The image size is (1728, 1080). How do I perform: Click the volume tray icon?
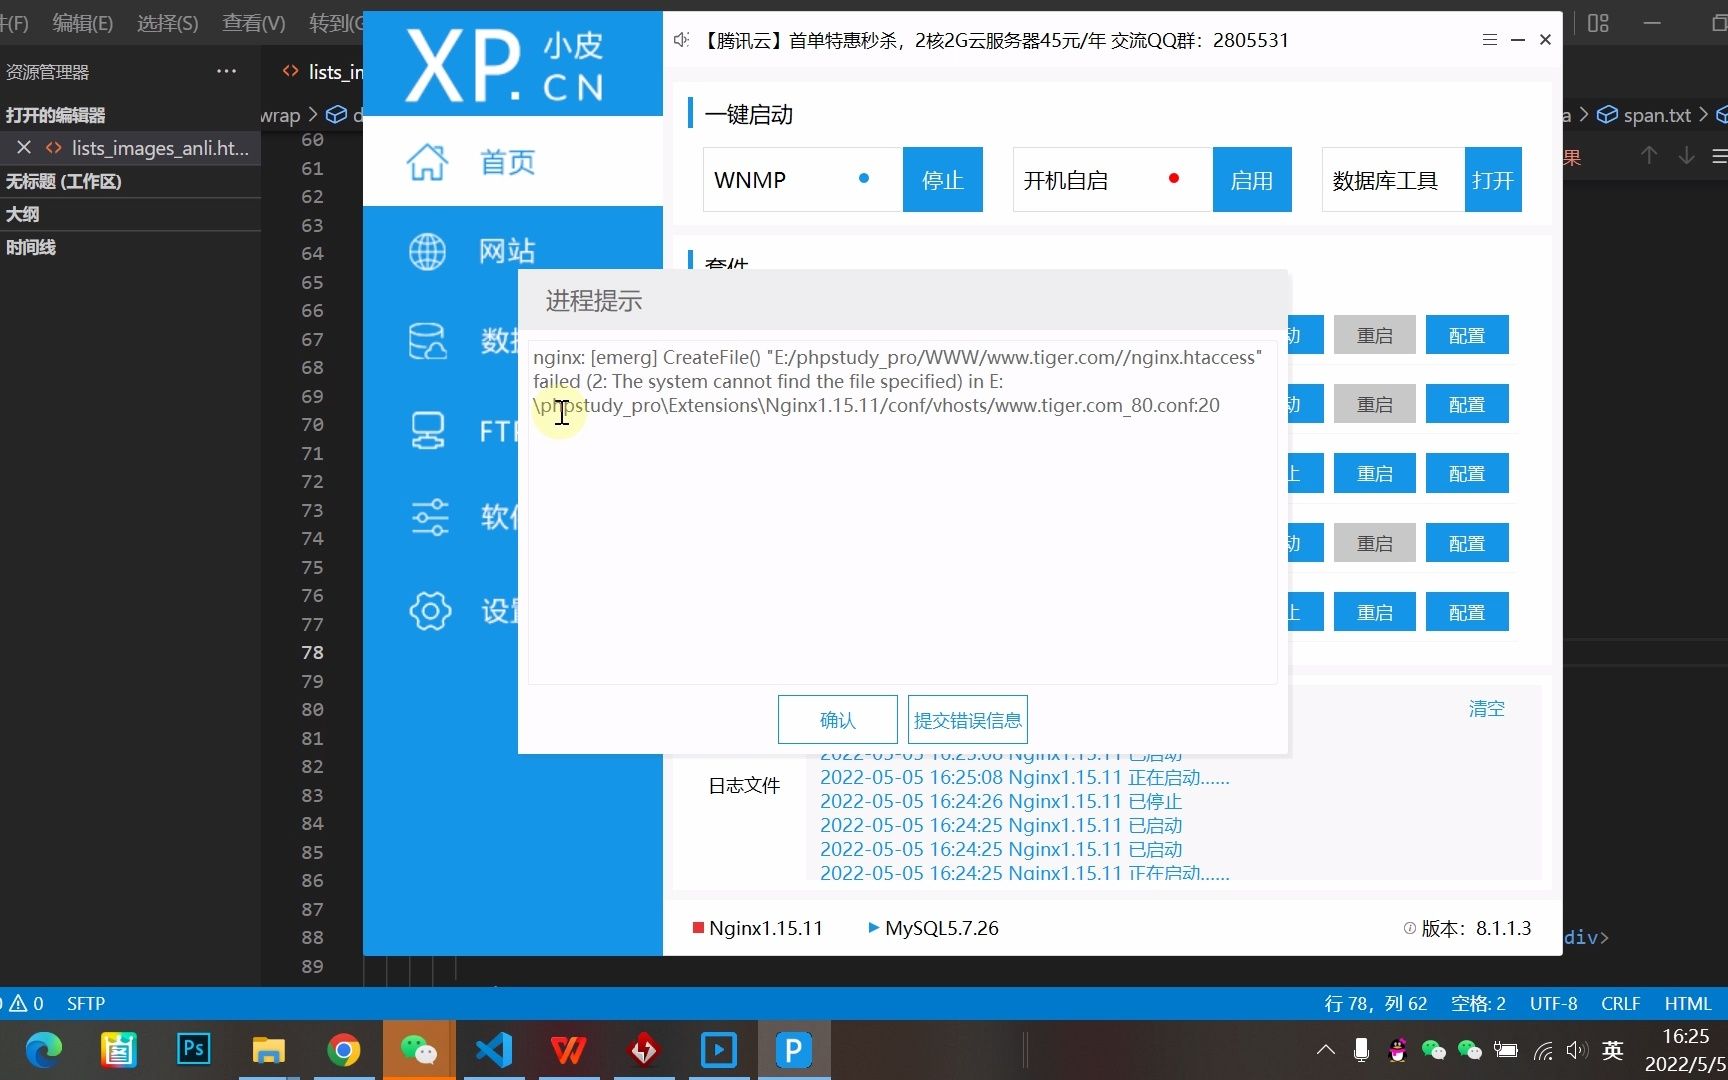click(1577, 1050)
